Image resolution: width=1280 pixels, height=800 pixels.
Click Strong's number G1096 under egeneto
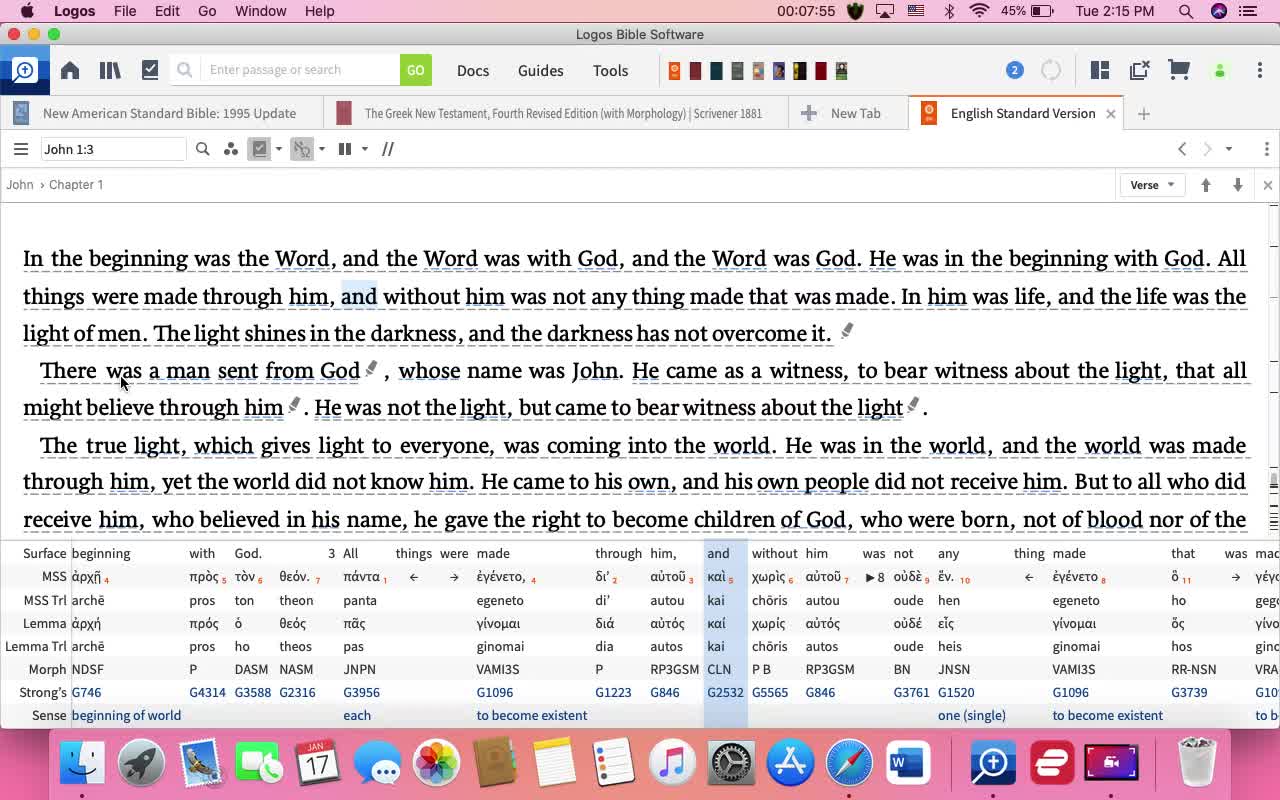(x=495, y=692)
